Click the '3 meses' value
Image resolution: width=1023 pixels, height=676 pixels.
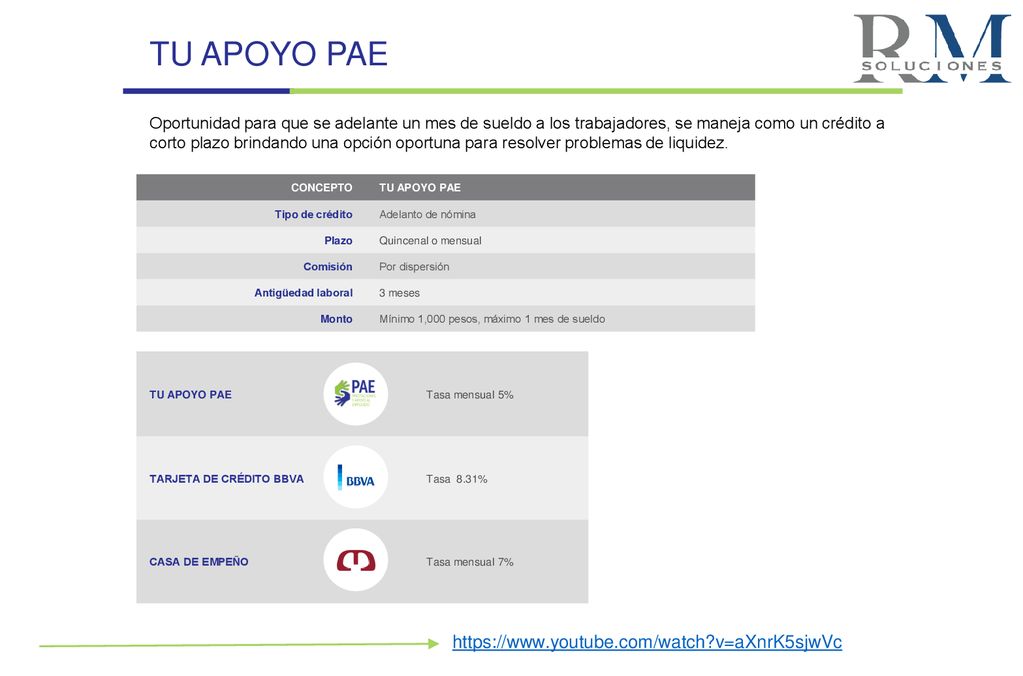(399, 293)
